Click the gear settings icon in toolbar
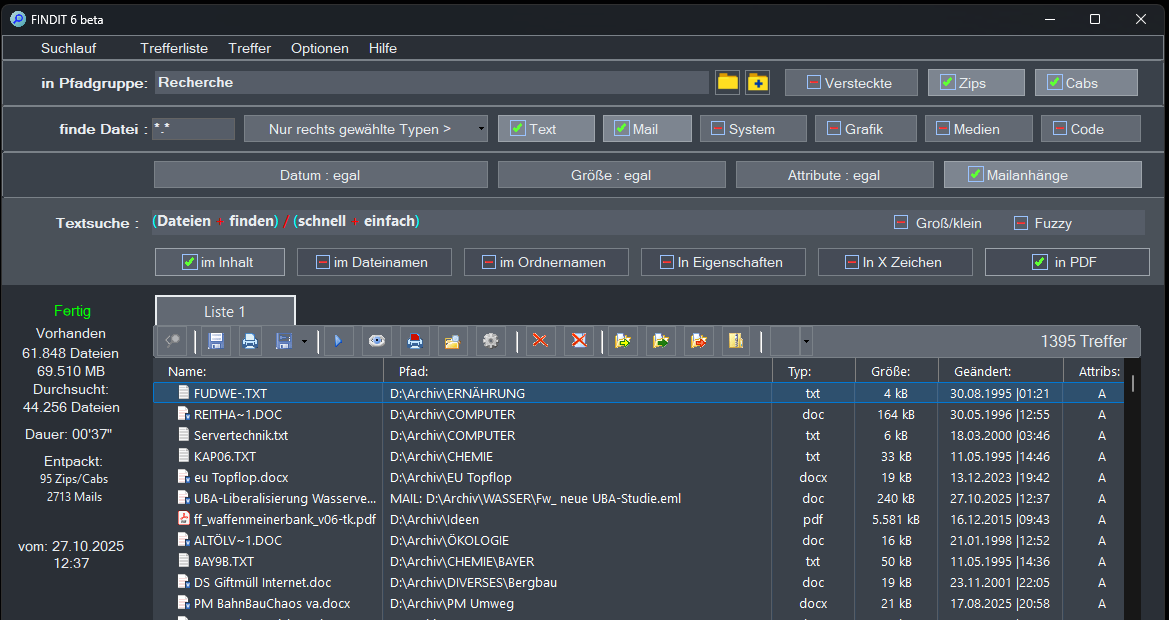This screenshot has width=1169, height=620. (x=490, y=341)
